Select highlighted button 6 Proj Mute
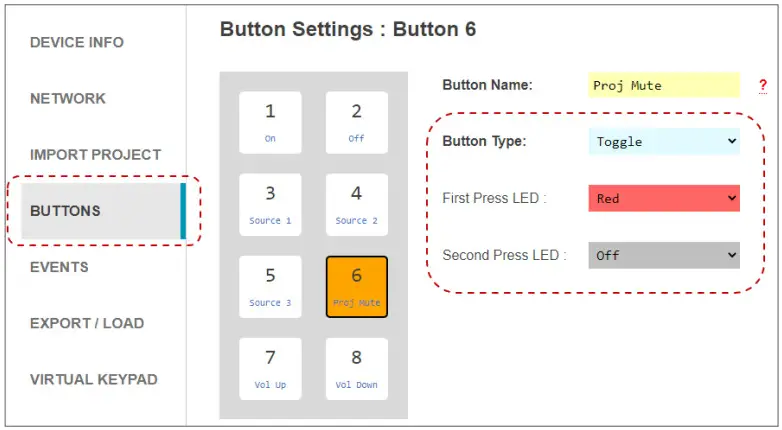 coord(356,287)
